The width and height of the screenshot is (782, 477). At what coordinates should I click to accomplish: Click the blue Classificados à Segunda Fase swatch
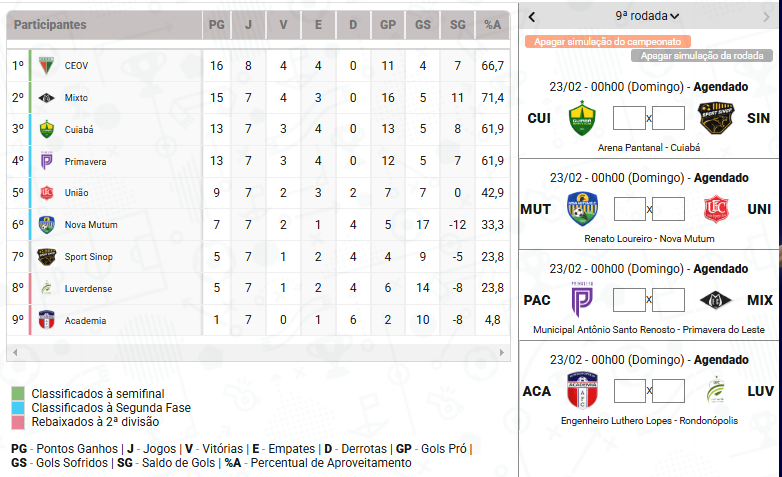pos(17,408)
